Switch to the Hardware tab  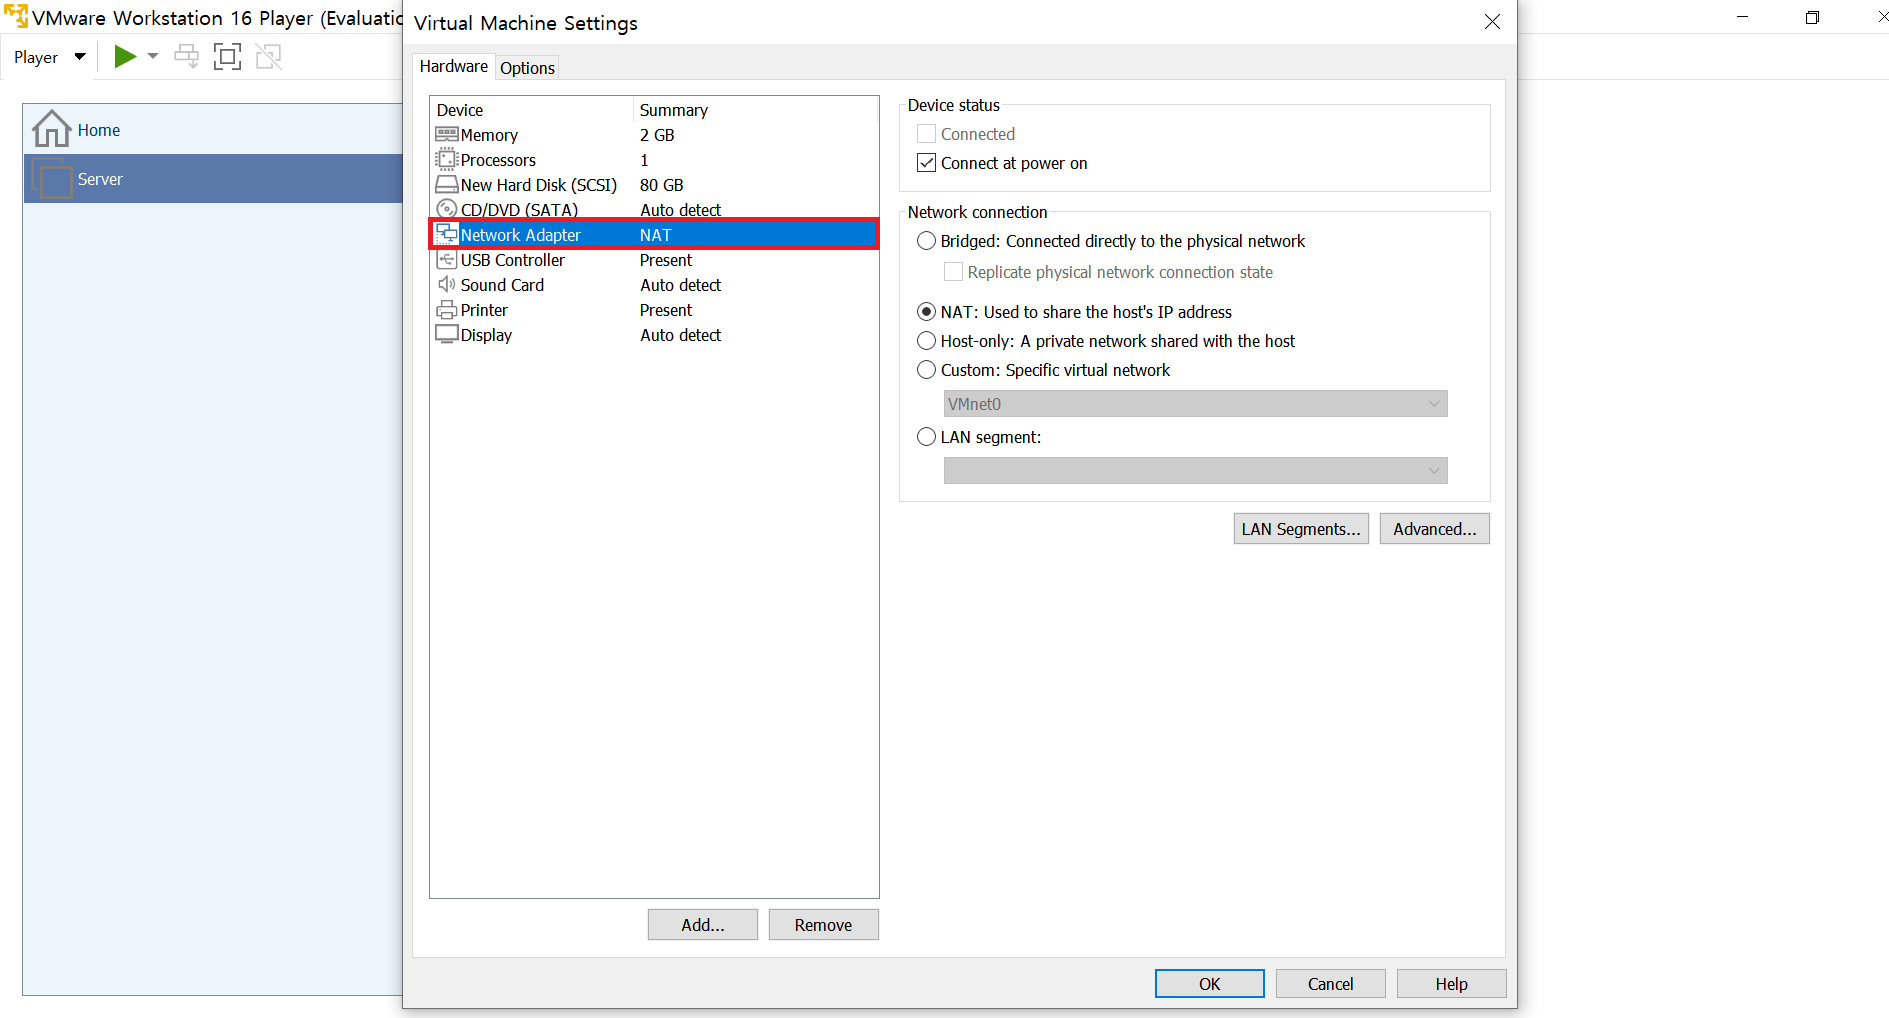pyautogui.click(x=453, y=66)
